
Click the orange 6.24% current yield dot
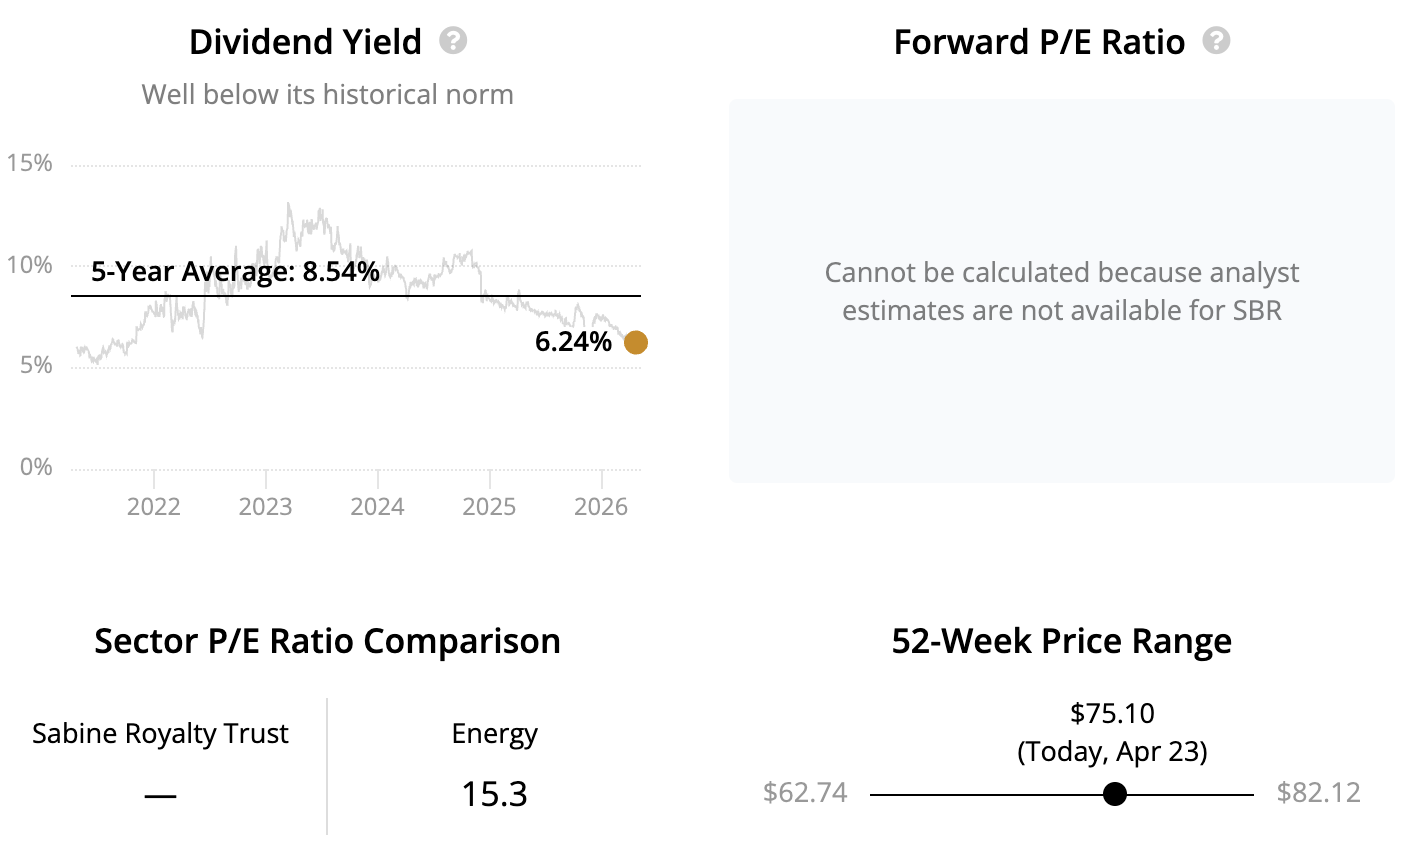(636, 343)
